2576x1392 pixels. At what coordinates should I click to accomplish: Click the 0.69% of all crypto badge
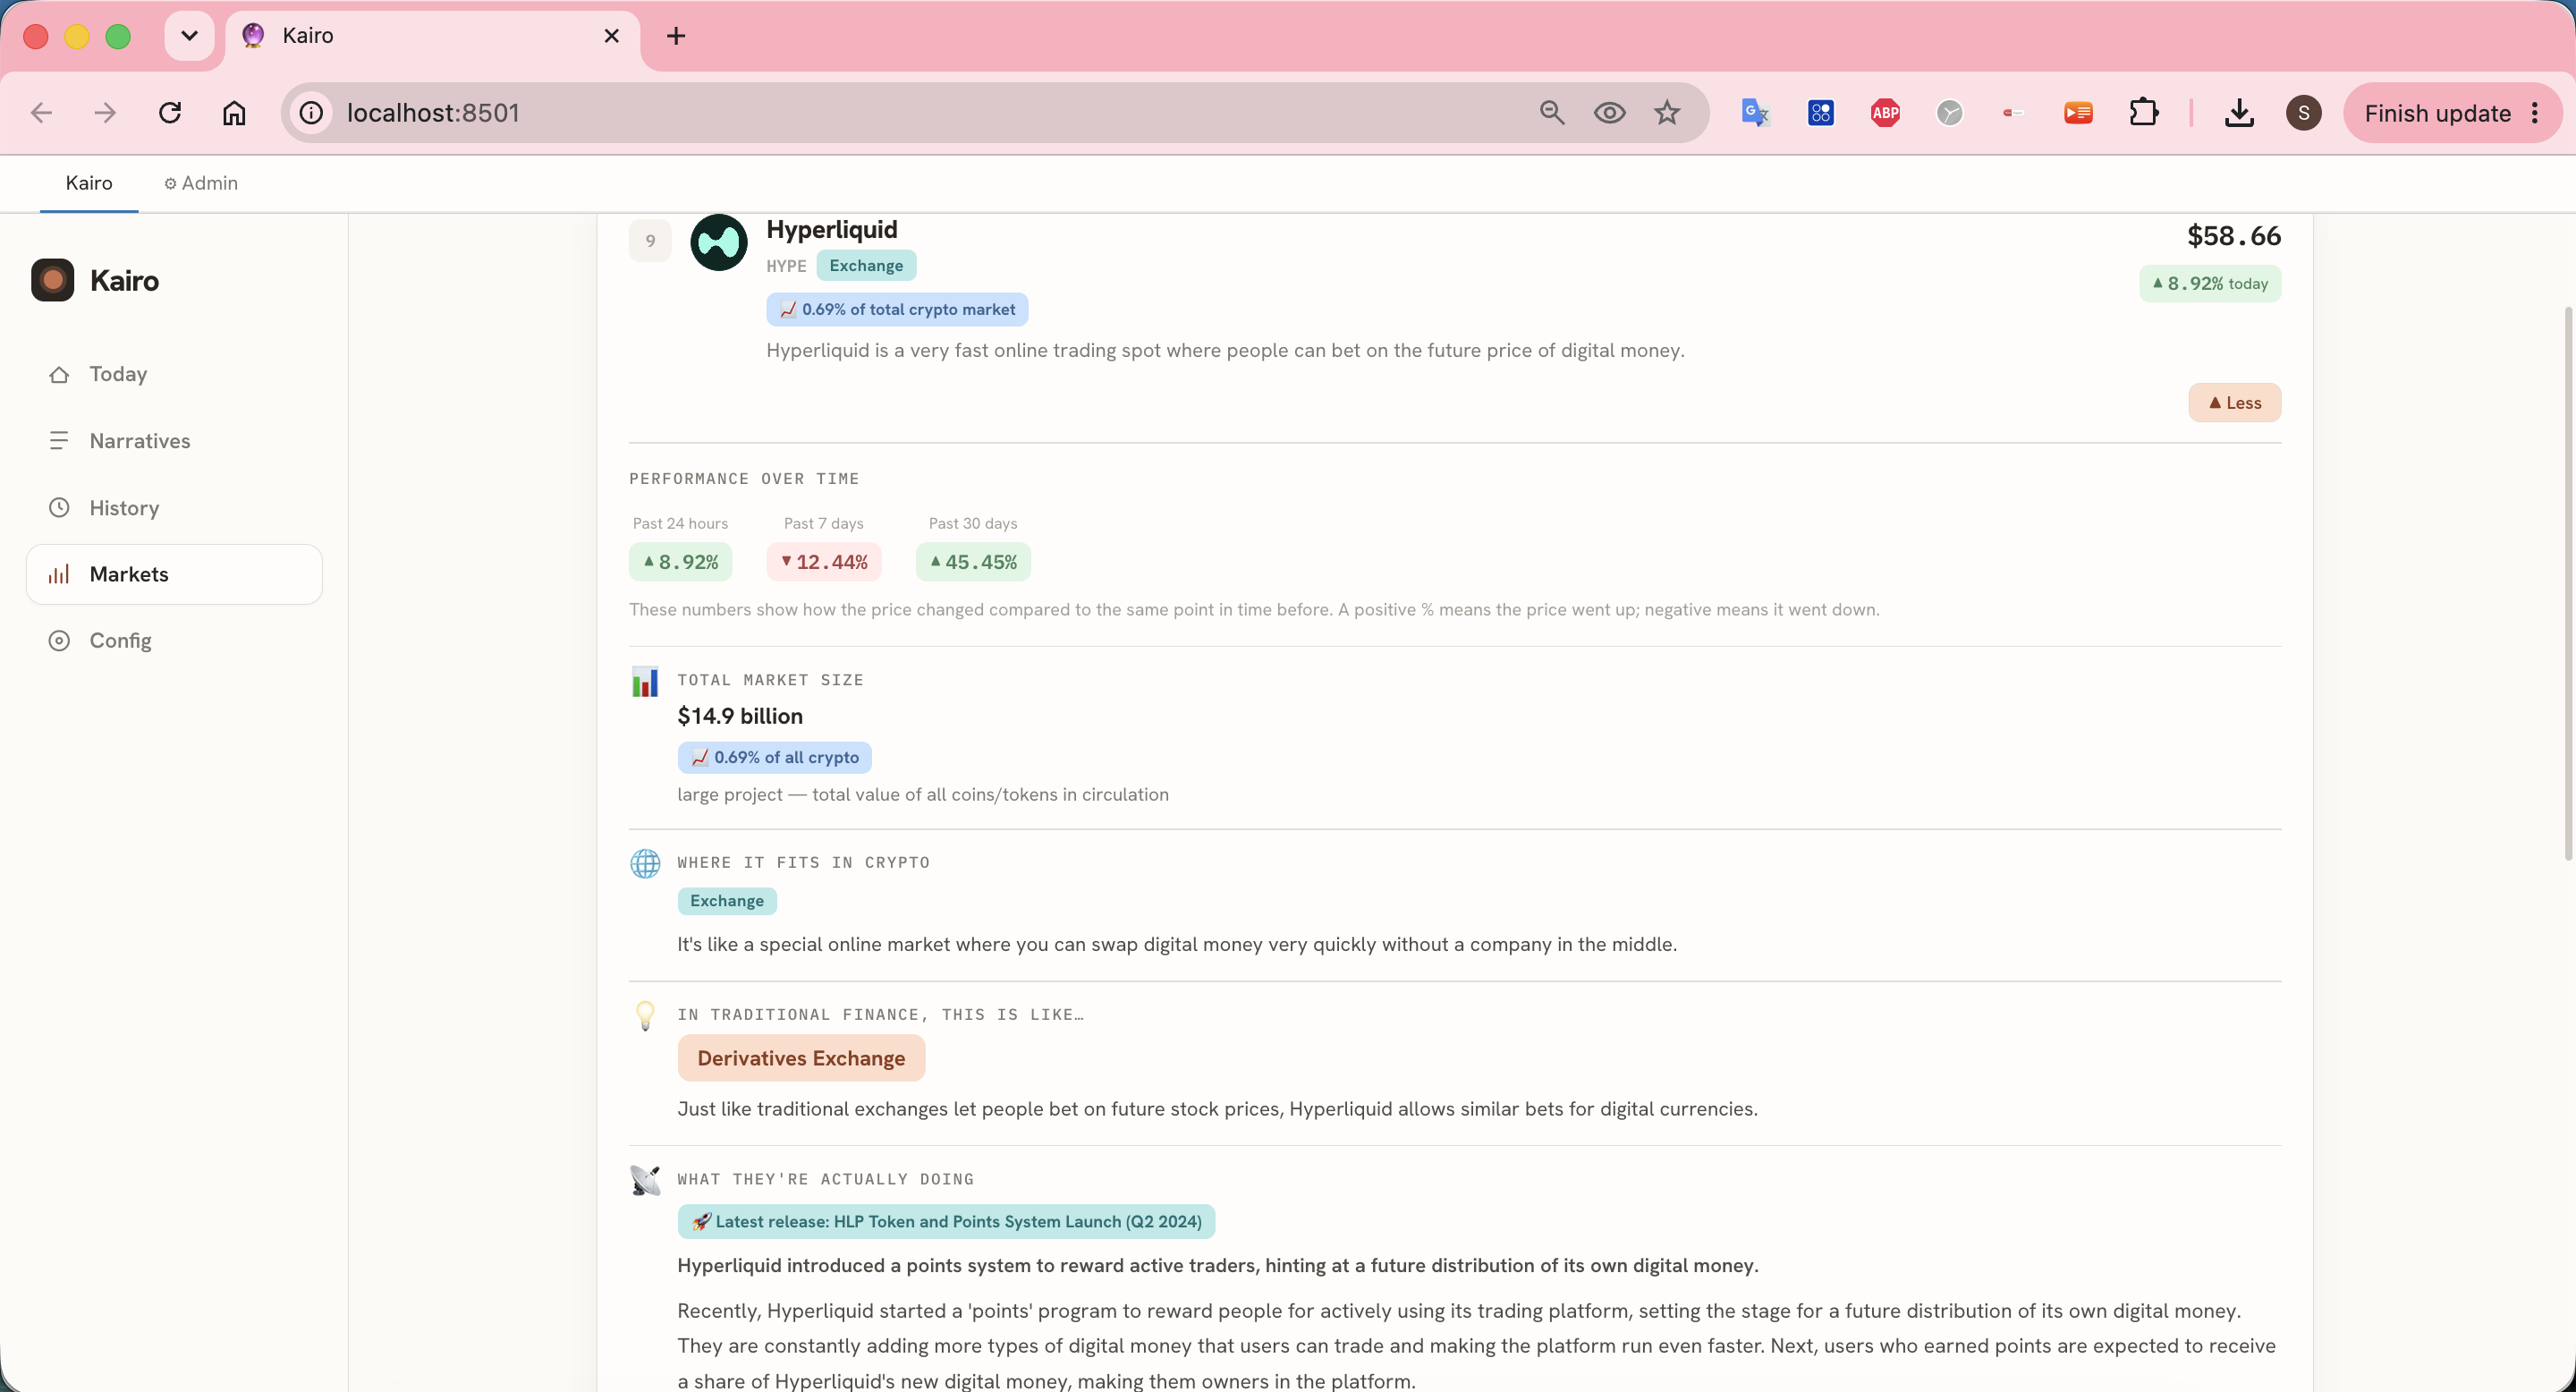[x=775, y=758]
